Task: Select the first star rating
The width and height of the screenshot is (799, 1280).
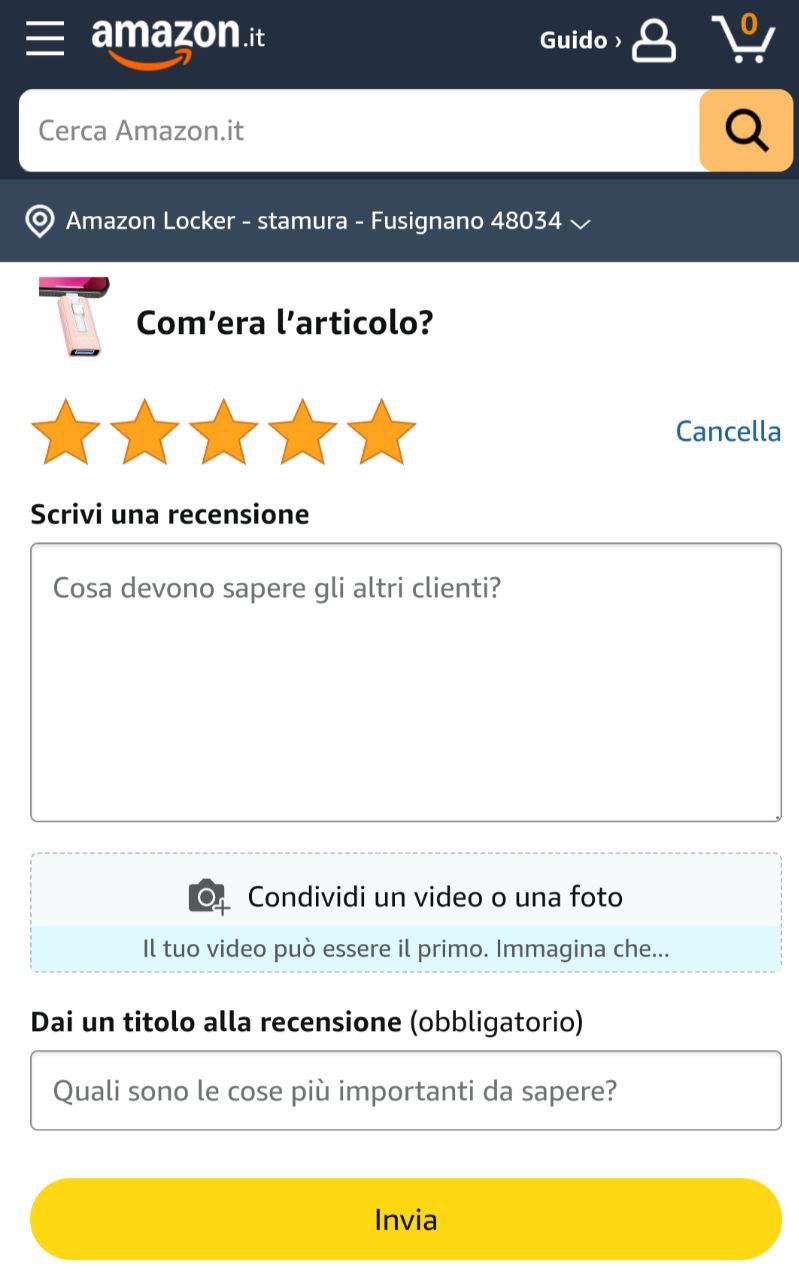Action: 66,432
